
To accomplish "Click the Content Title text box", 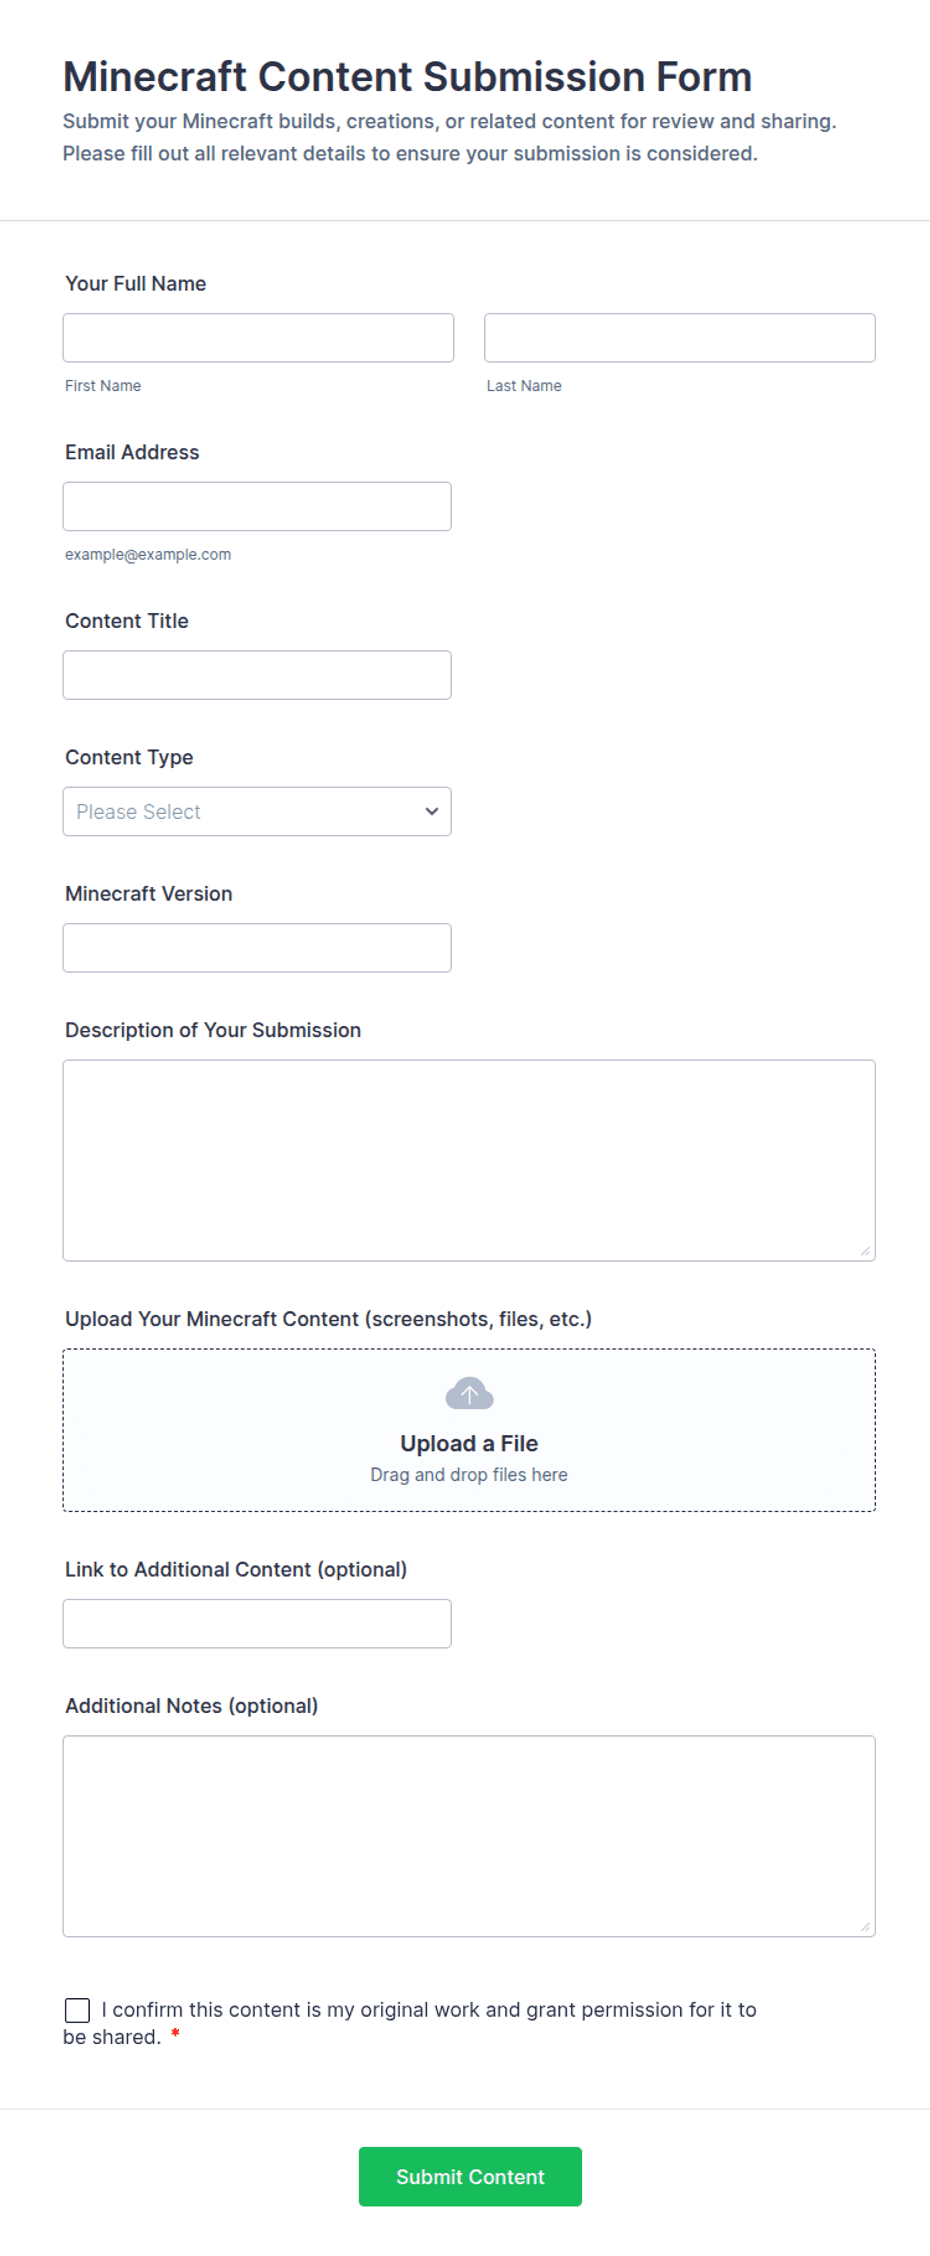I will tap(257, 675).
